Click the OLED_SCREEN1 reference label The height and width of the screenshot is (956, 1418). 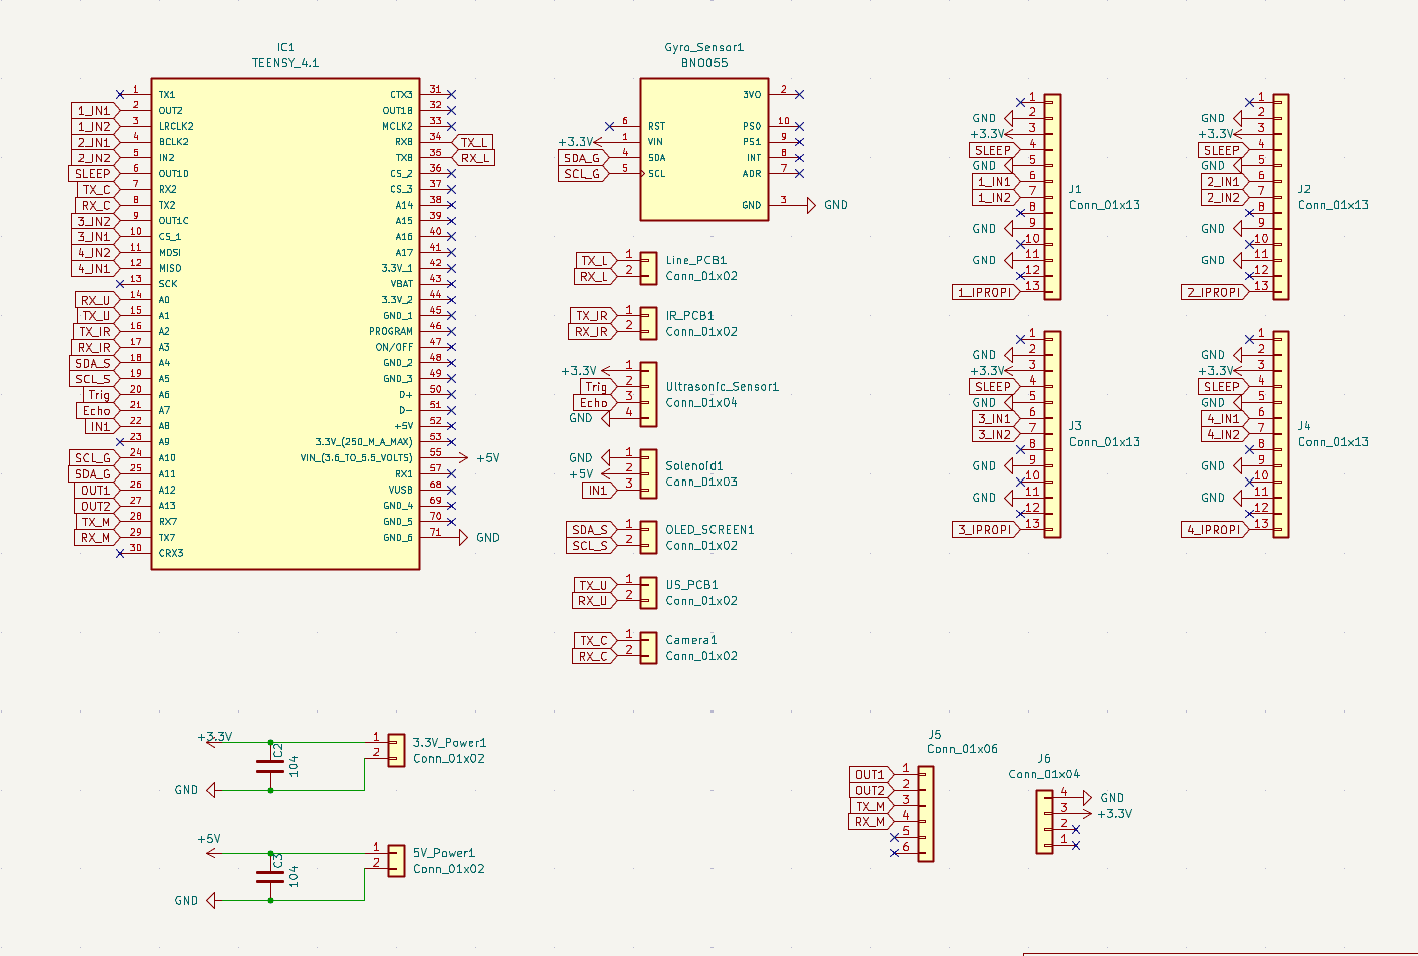[710, 529]
